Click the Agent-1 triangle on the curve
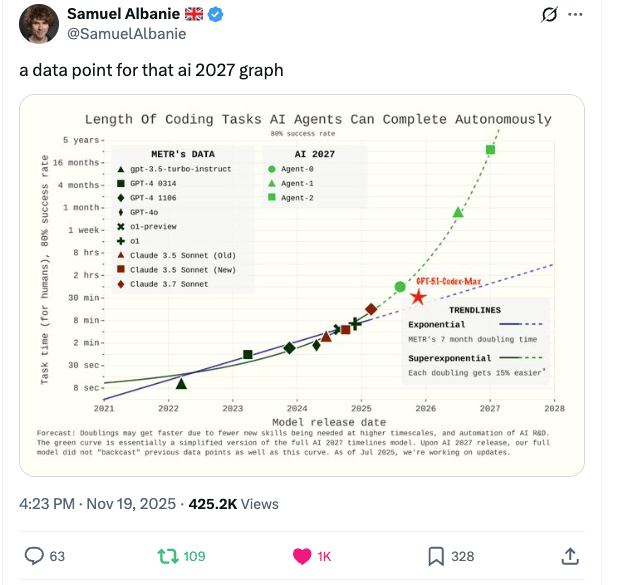The image size is (626, 585). coord(458,212)
